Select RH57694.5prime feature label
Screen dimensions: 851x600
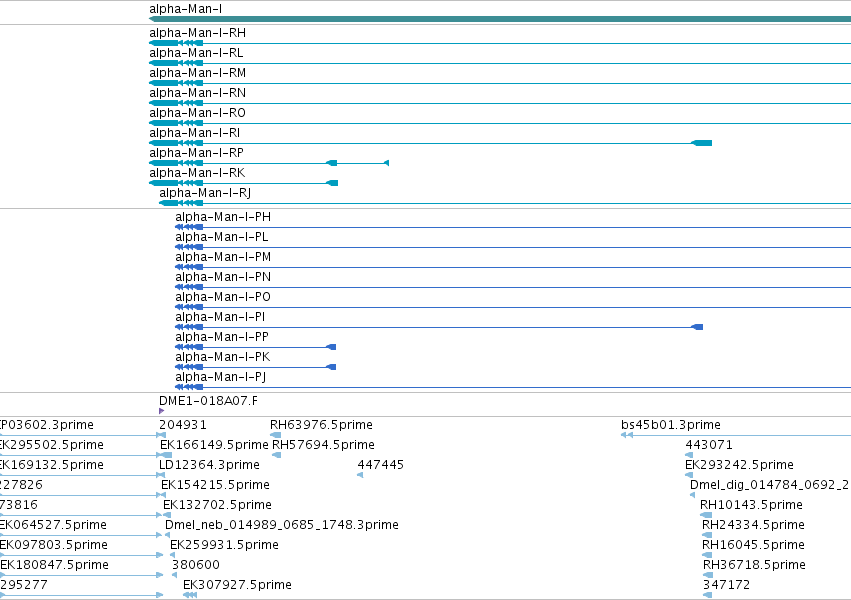[323, 445]
